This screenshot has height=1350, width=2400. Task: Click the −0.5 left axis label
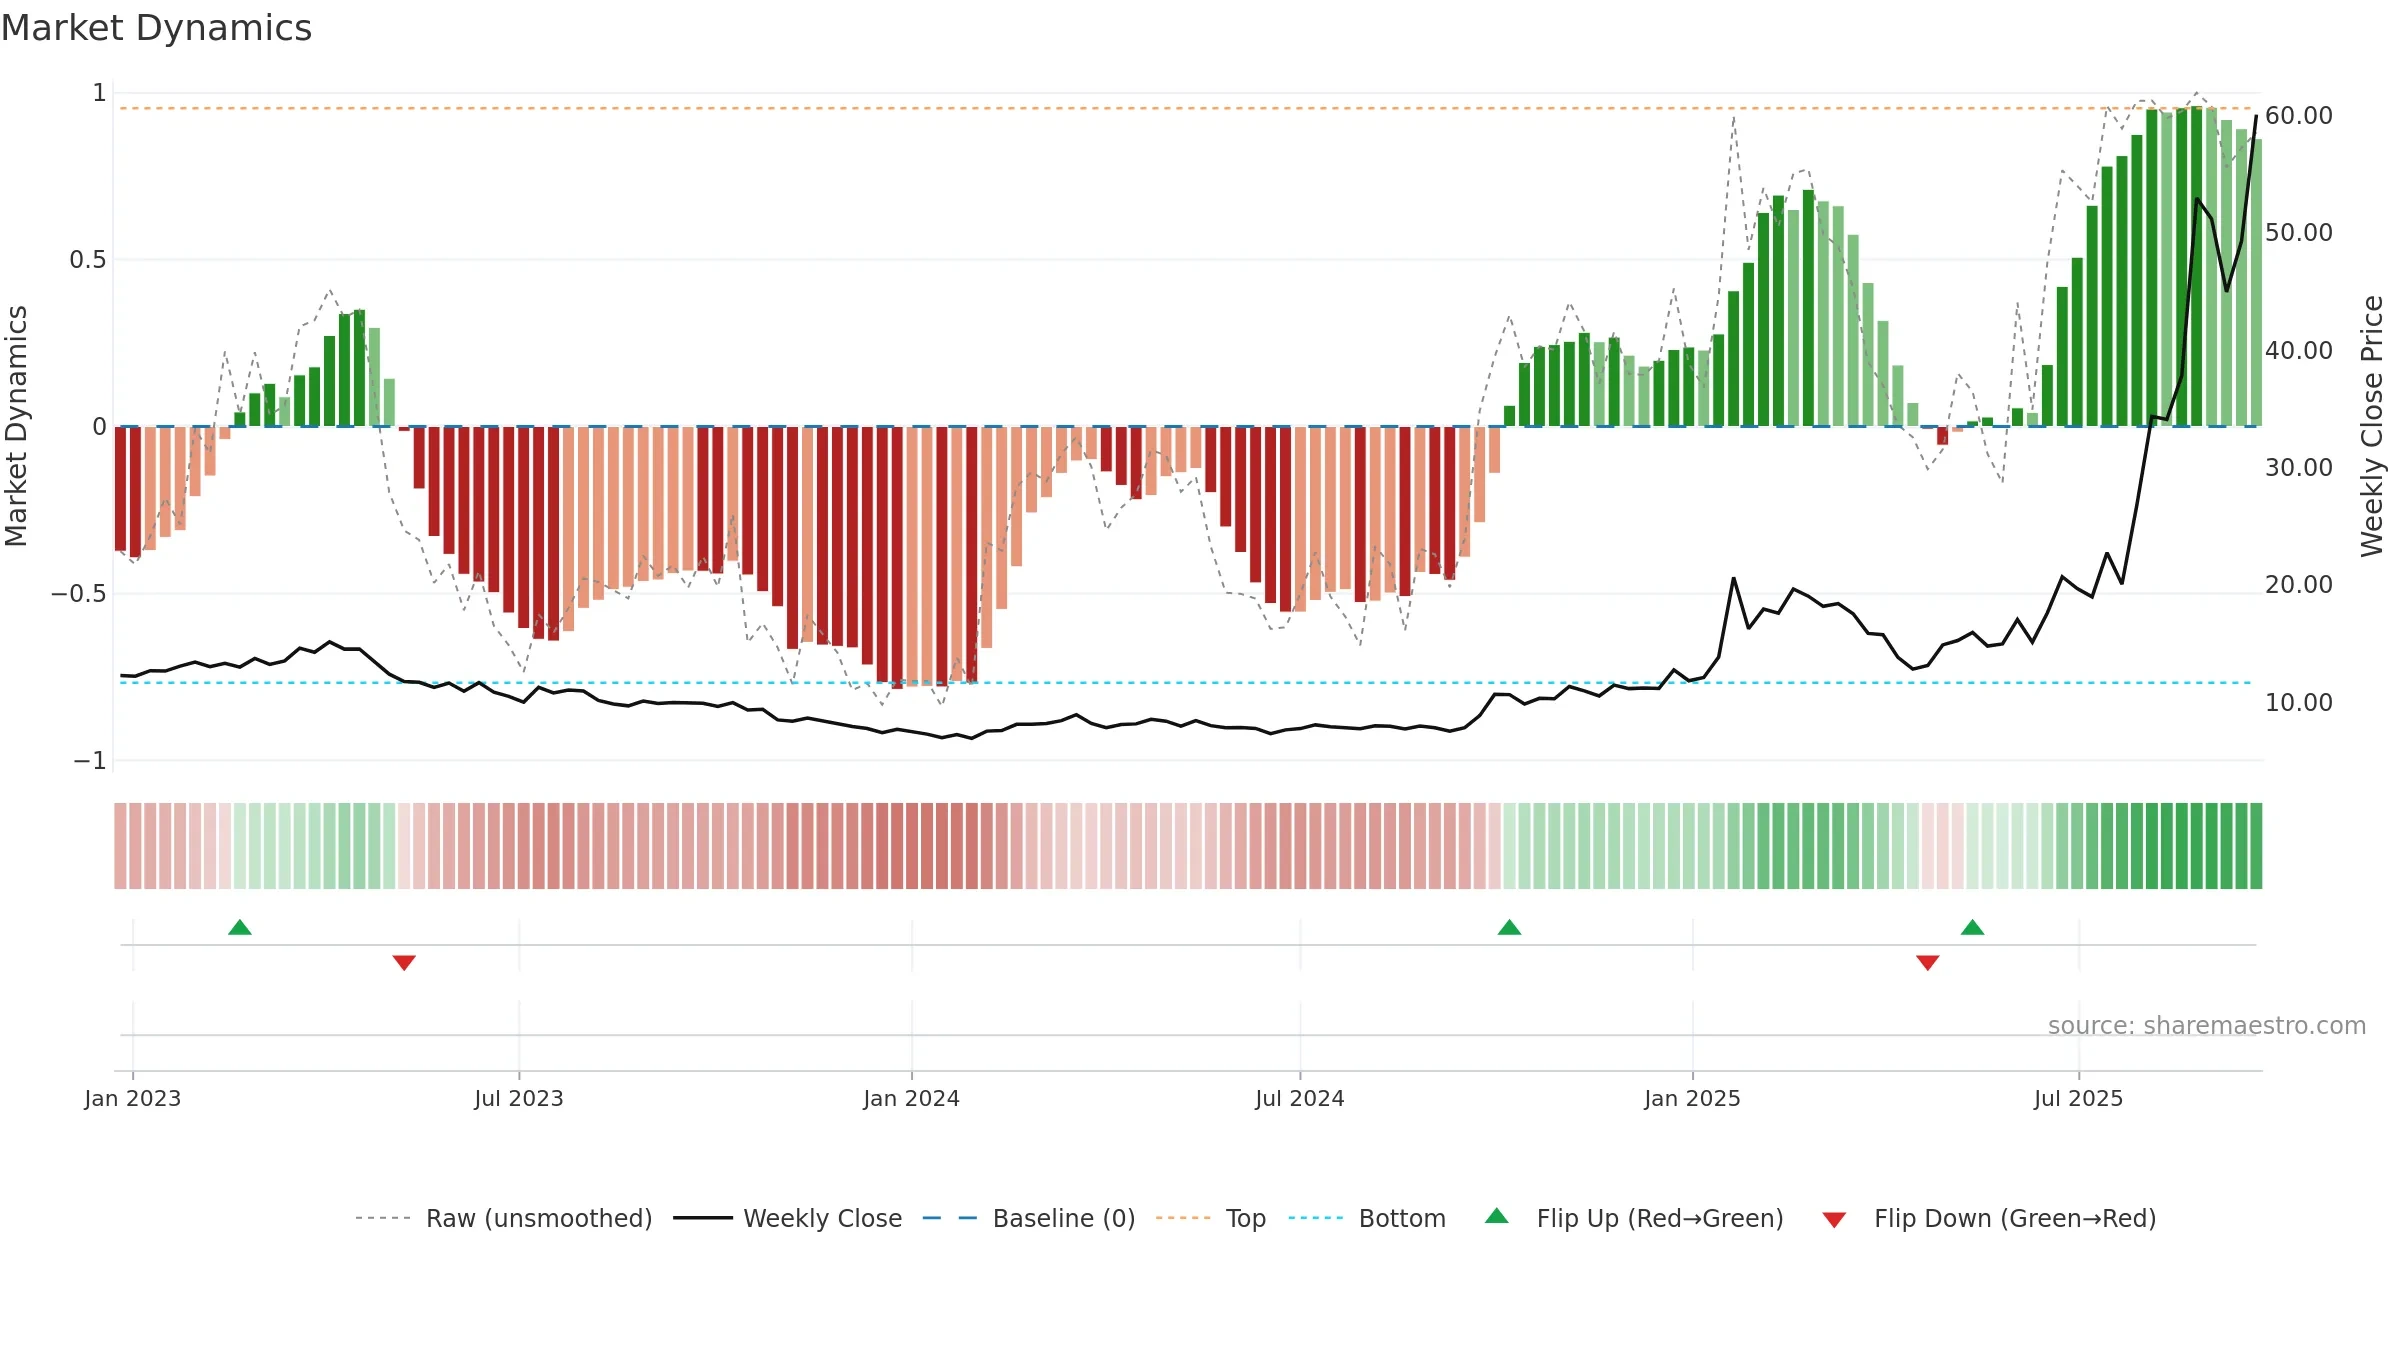79,594
